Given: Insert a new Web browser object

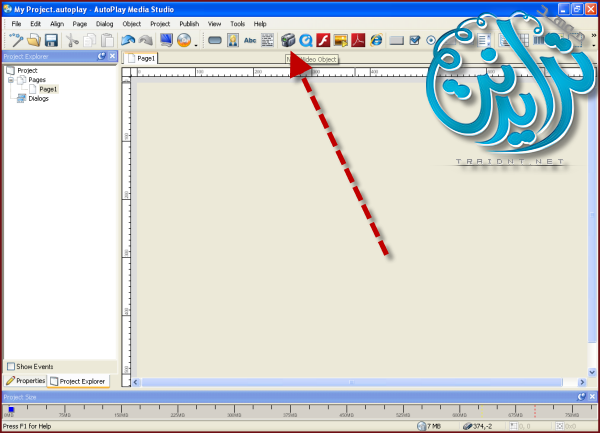Looking at the screenshot, I should 376,40.
